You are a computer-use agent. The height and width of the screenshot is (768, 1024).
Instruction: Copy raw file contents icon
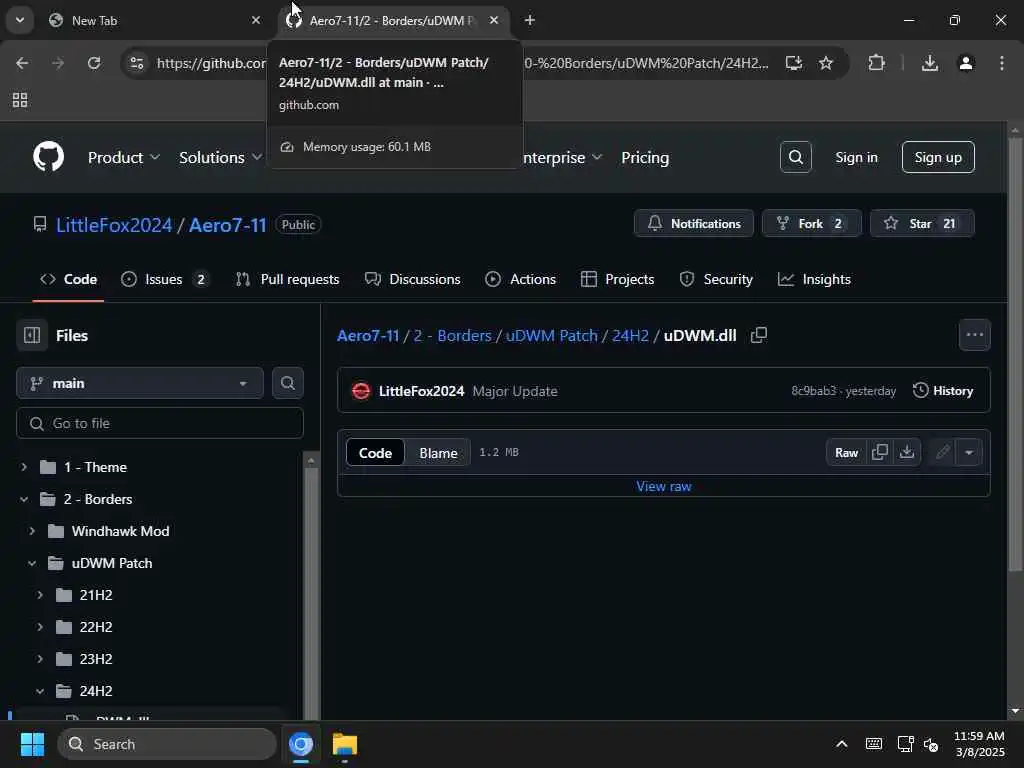click(x=880, y=452)
